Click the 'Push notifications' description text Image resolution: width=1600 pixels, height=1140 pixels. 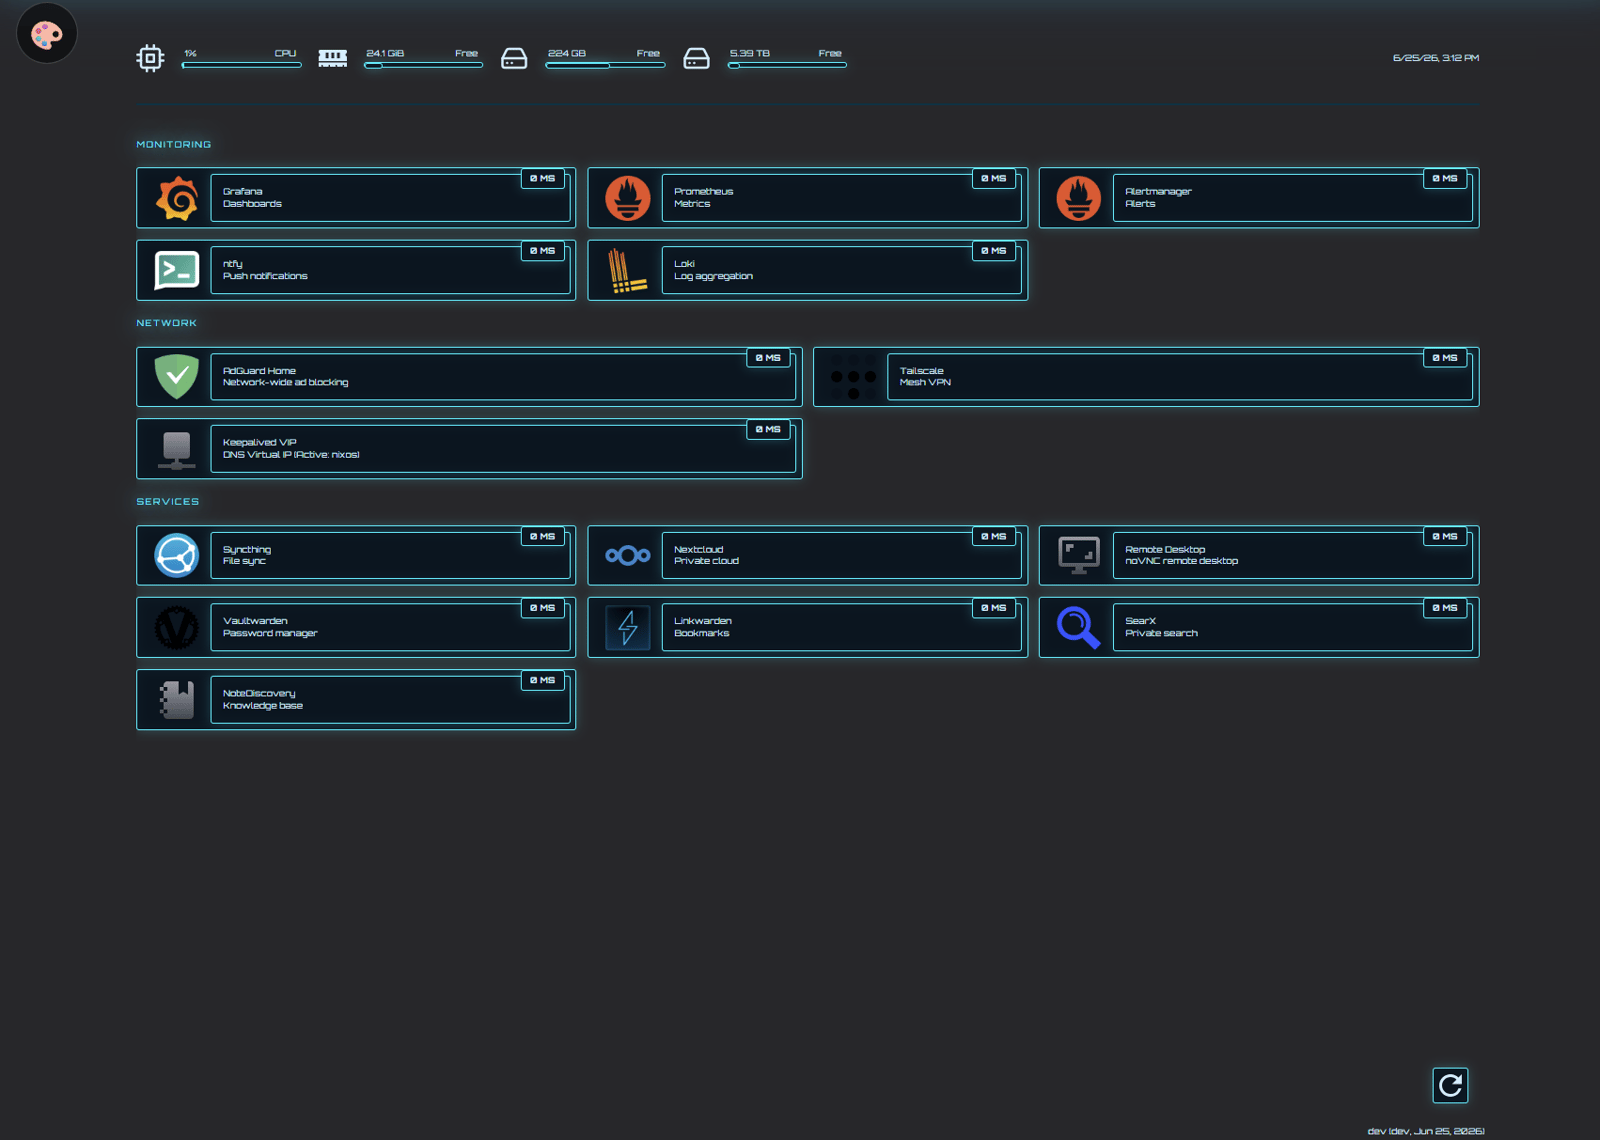coord(265,276)
